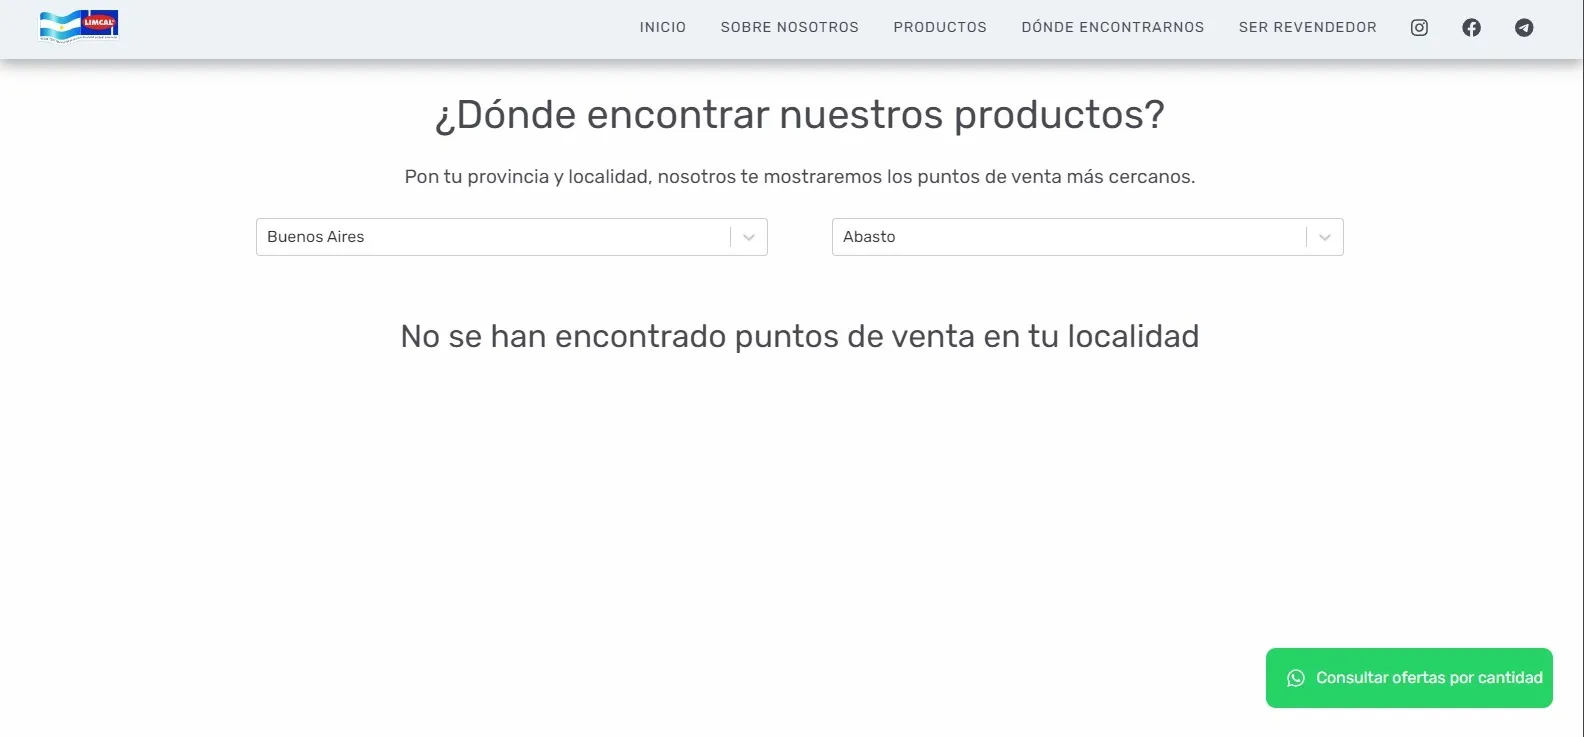The image size is (1584, 737).
Task: Open SER REVENDEDOR page
Action: click(1308, 28)
